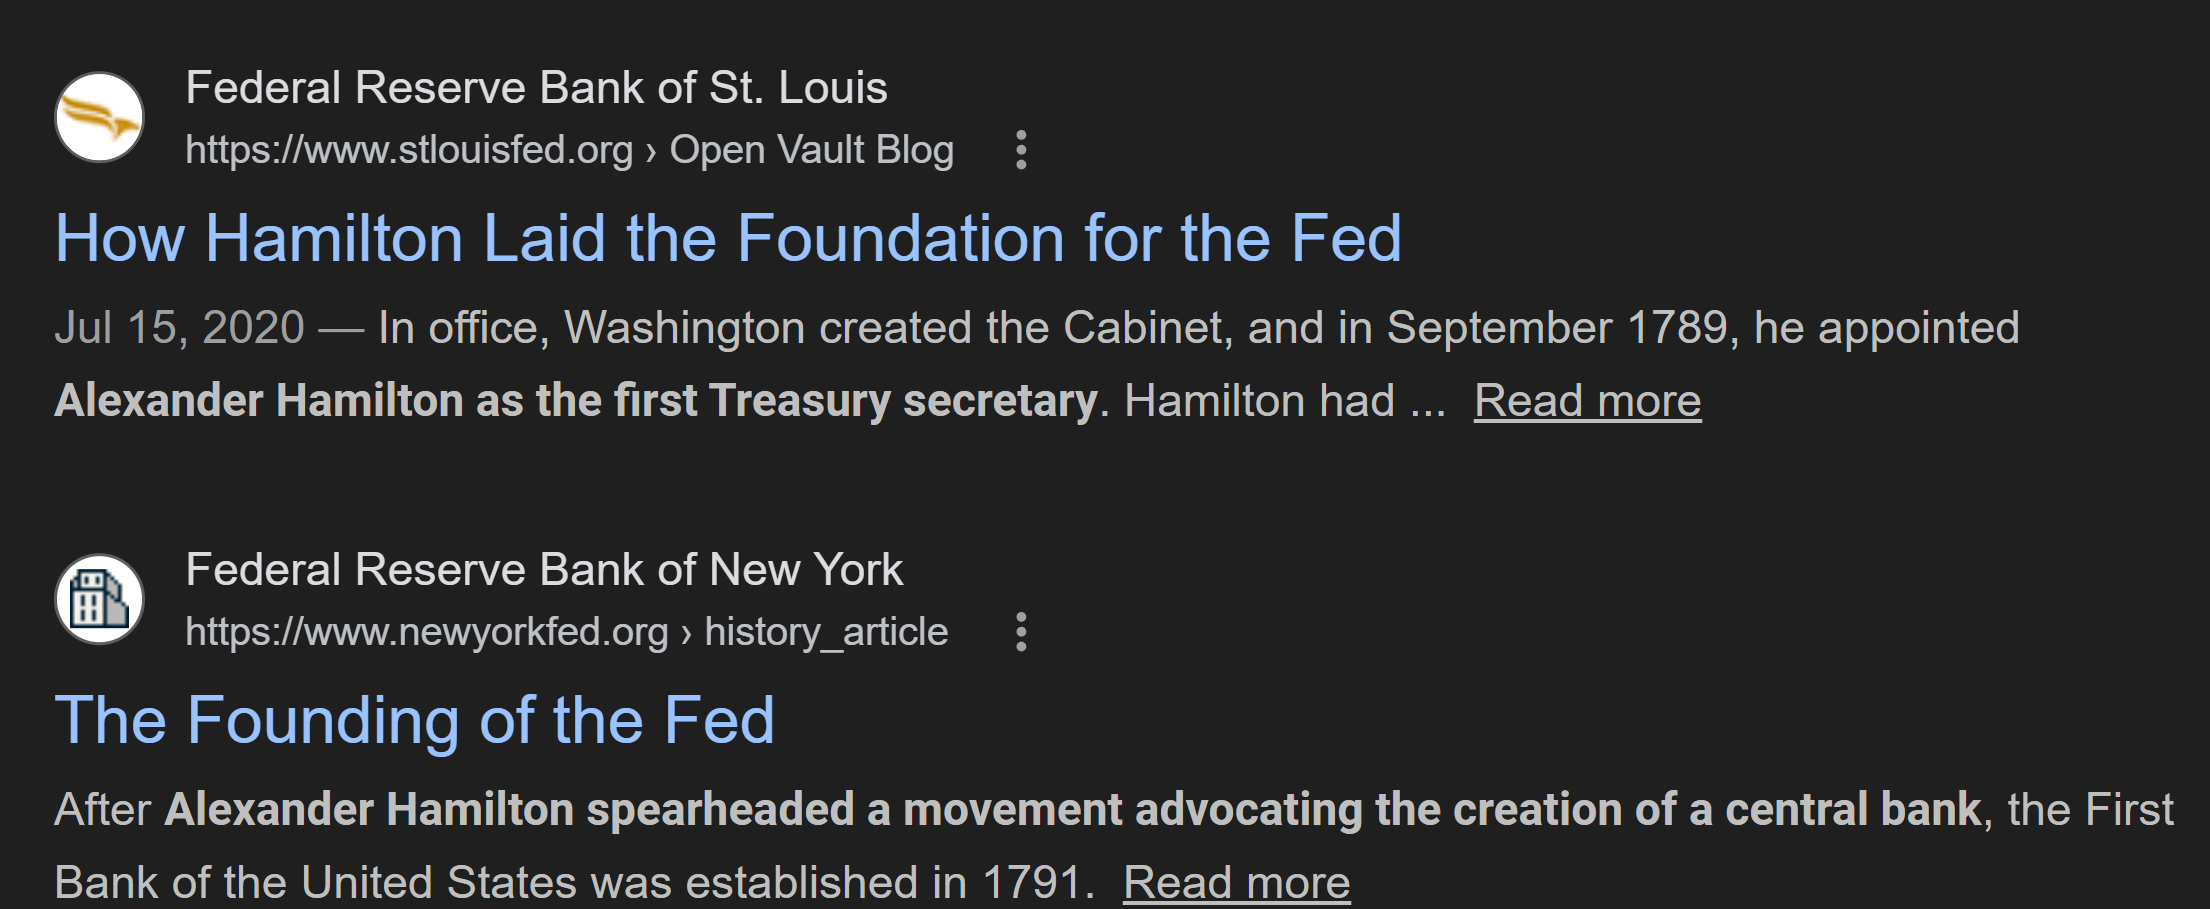Open three-dot menu for the St. Louis Fed result
Screen dimensions: 2210x909
click(1021, 150)
